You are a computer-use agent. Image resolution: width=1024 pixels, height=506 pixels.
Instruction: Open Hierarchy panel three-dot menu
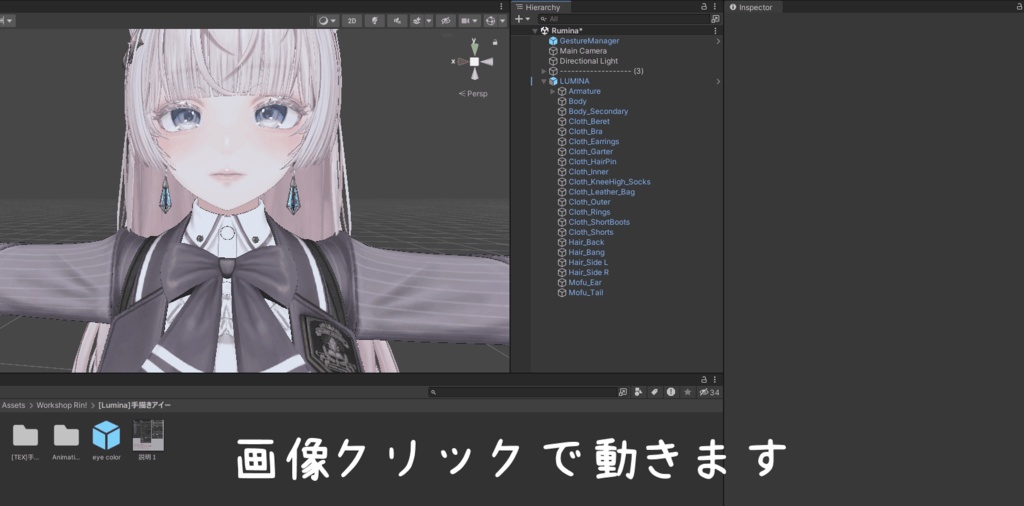(715, 7)
